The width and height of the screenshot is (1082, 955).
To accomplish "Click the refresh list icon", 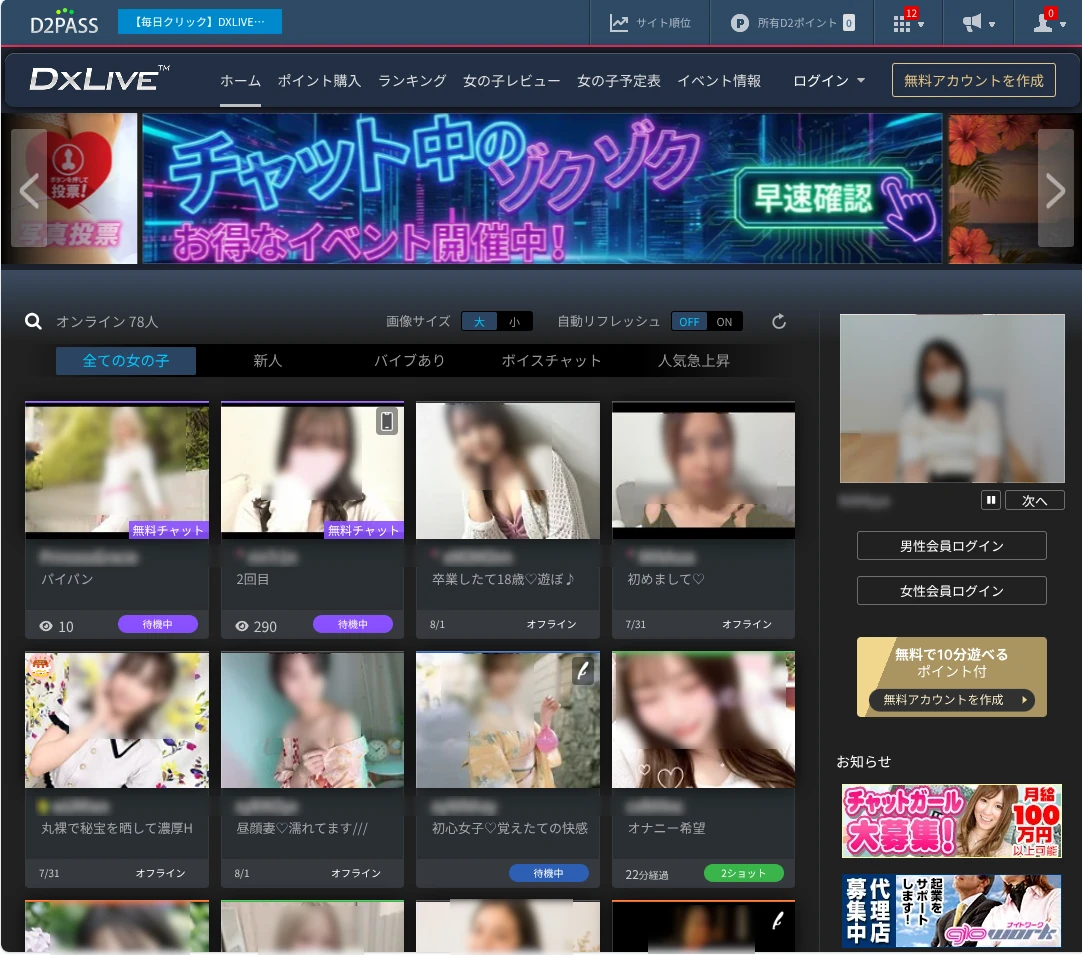I will pos(779,322).
